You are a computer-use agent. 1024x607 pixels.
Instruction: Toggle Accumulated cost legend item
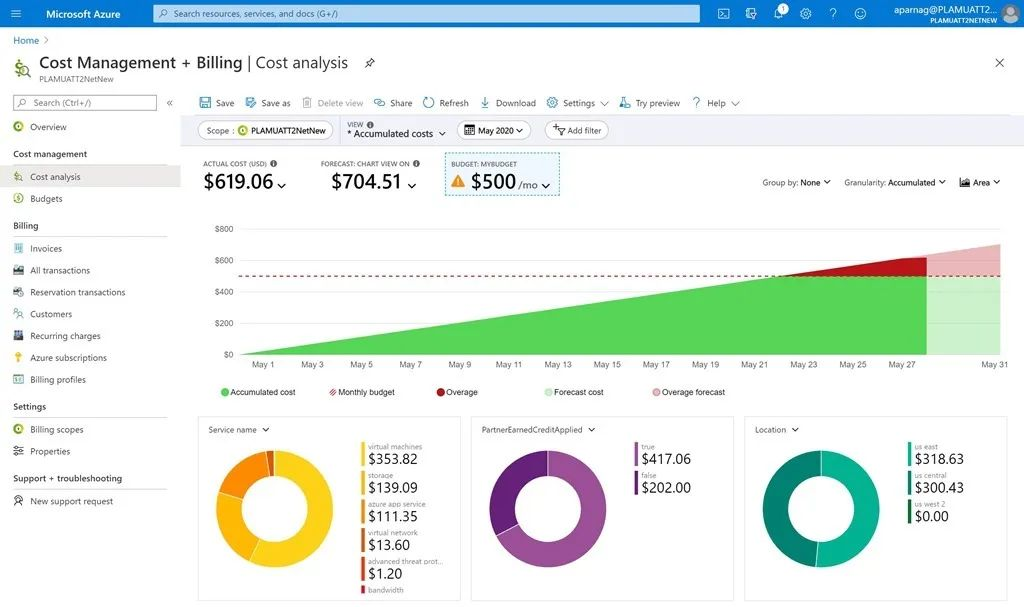pos(258,392)
